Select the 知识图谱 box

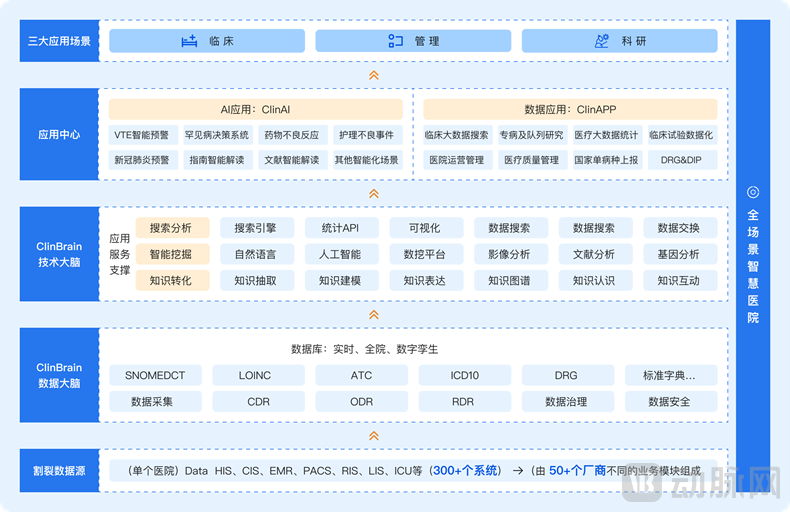point(511,280)
